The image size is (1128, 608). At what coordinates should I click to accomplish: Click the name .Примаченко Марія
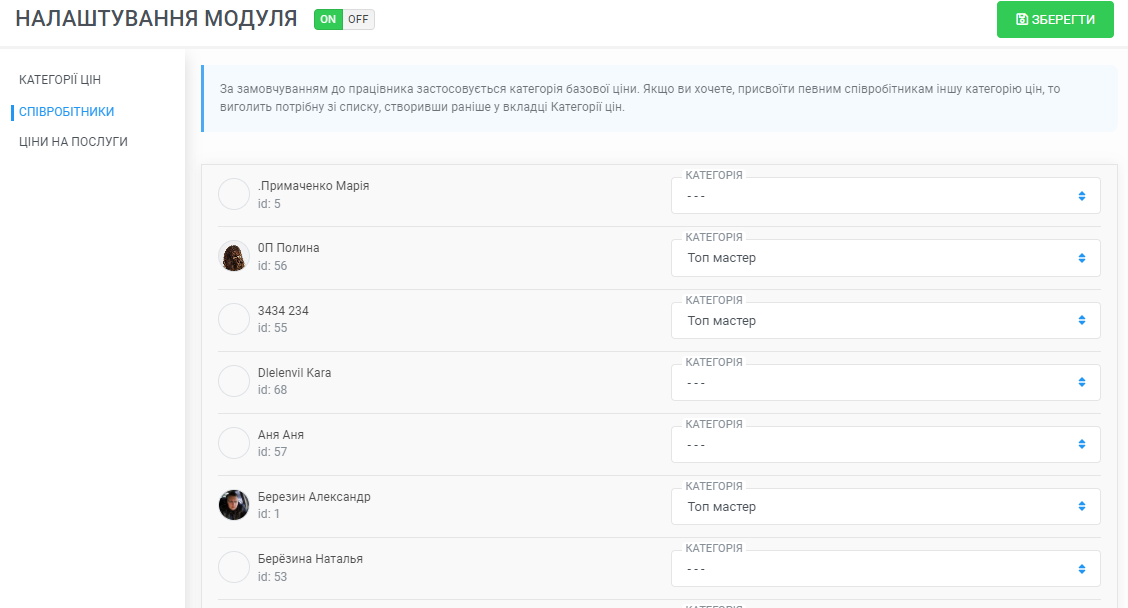(x=314, y=186)
